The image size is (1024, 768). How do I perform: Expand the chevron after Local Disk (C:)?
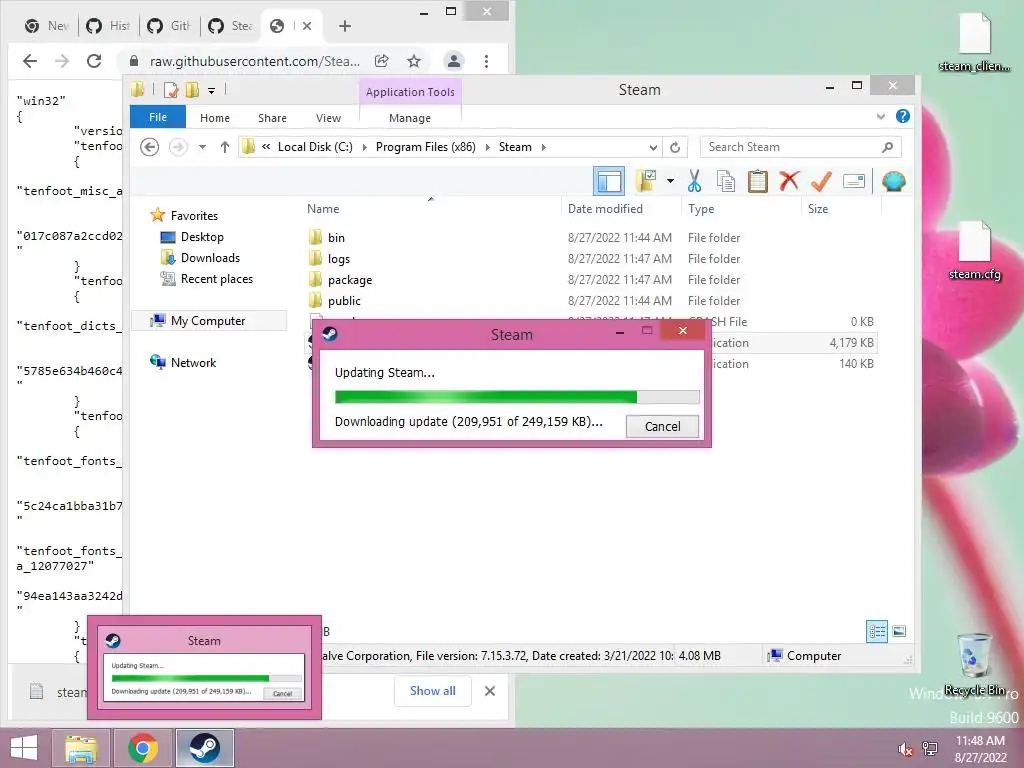coord(364,147)
